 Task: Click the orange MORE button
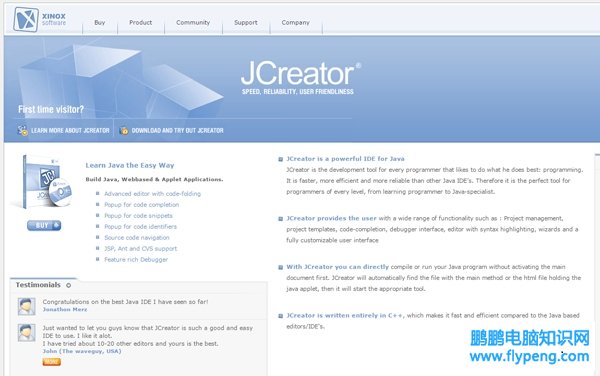click(52, 361)
